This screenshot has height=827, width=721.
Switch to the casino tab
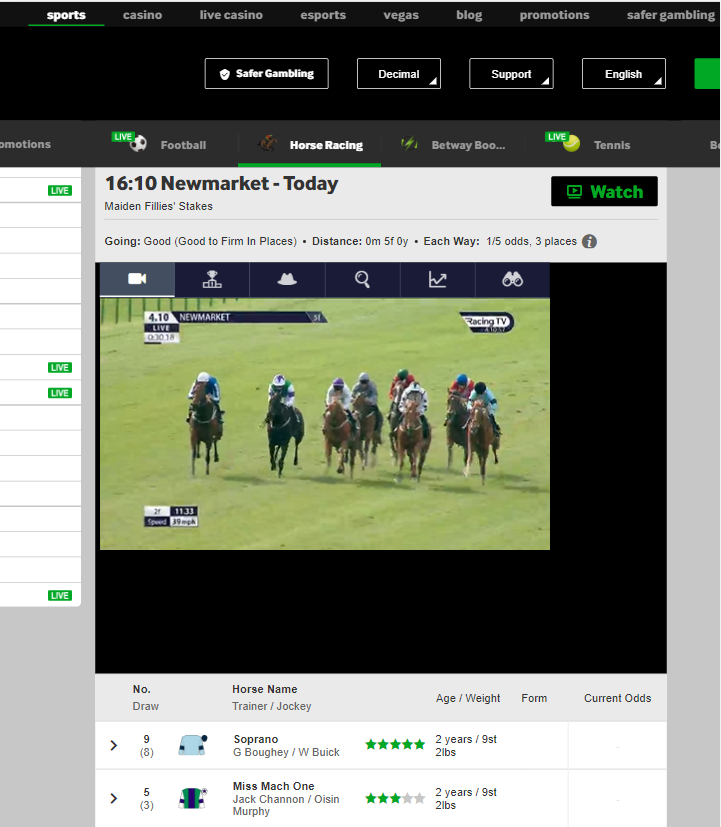pyautogui.click(x=142, y=15)
